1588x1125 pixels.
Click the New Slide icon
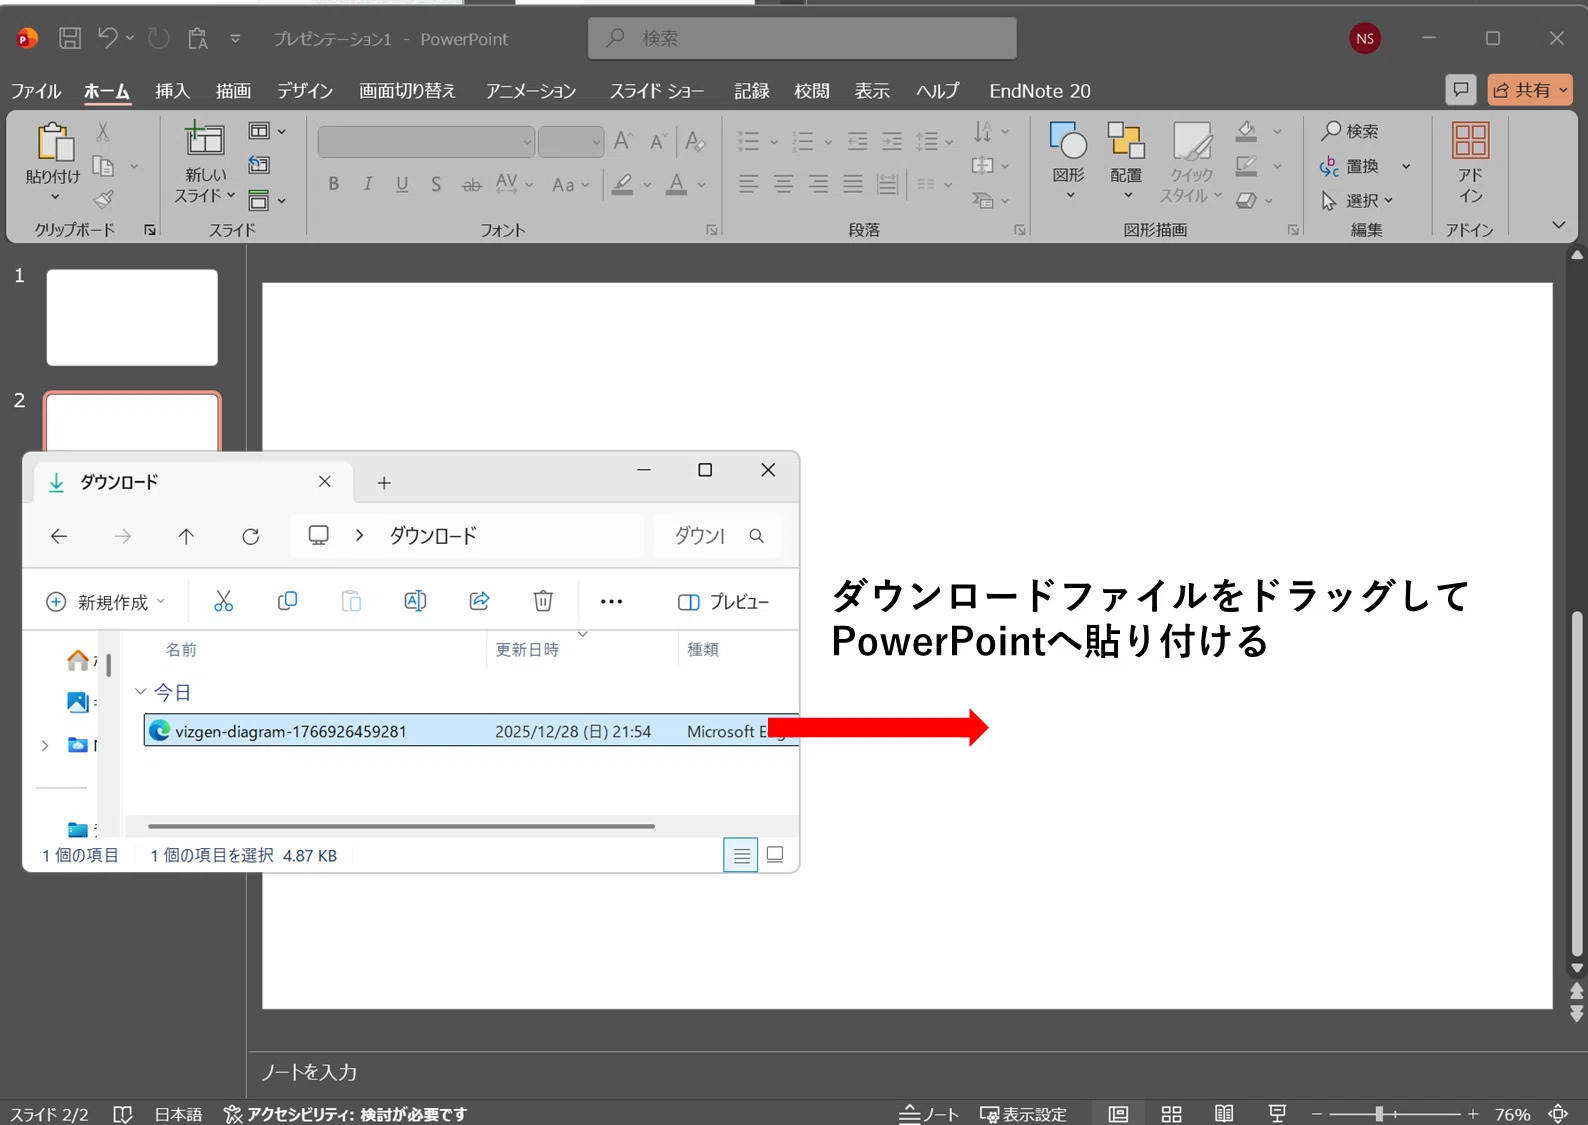(x=205, y=140)
